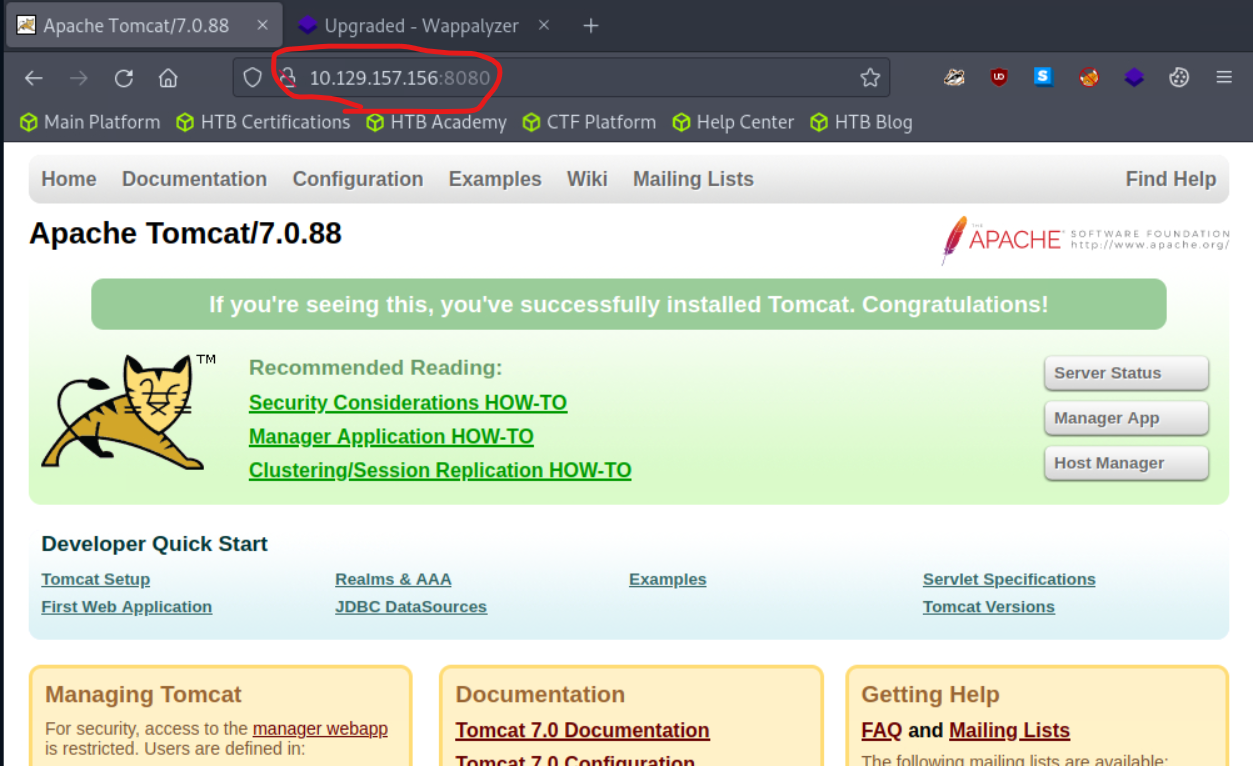
Task: Click Find Help in navigation bar
Action: pyautogui.click(x=1171, y=179)
